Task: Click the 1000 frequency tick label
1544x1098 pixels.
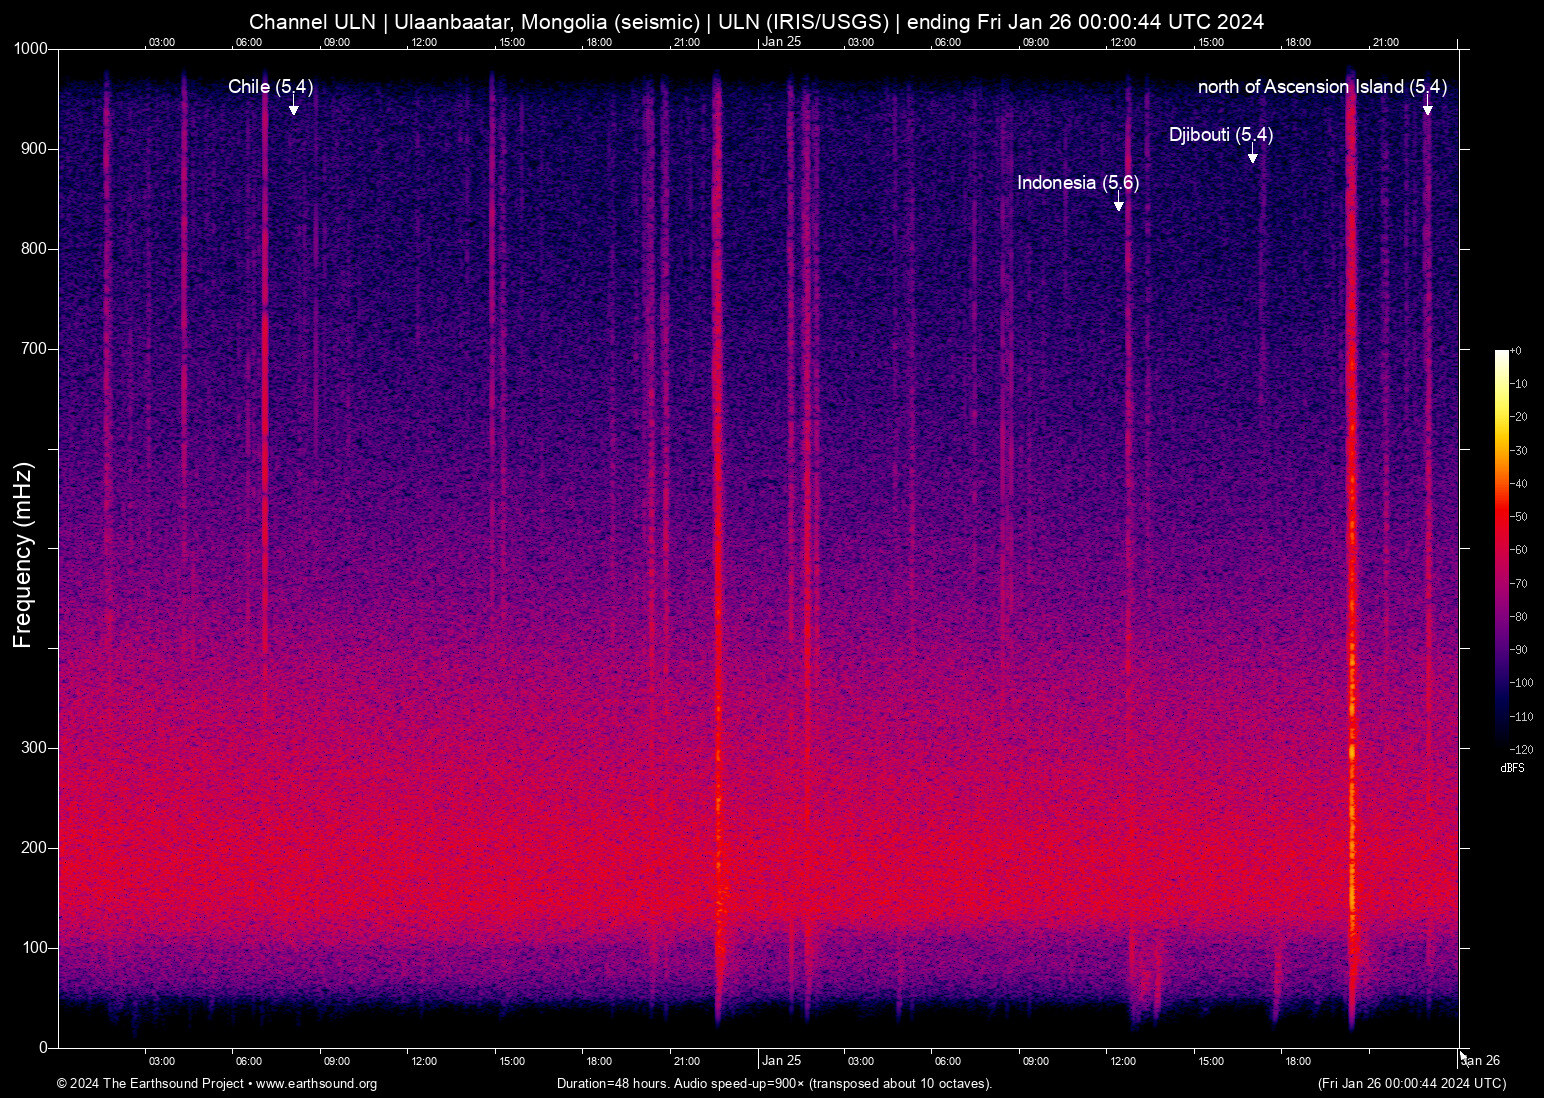Action: click(30, 49)
